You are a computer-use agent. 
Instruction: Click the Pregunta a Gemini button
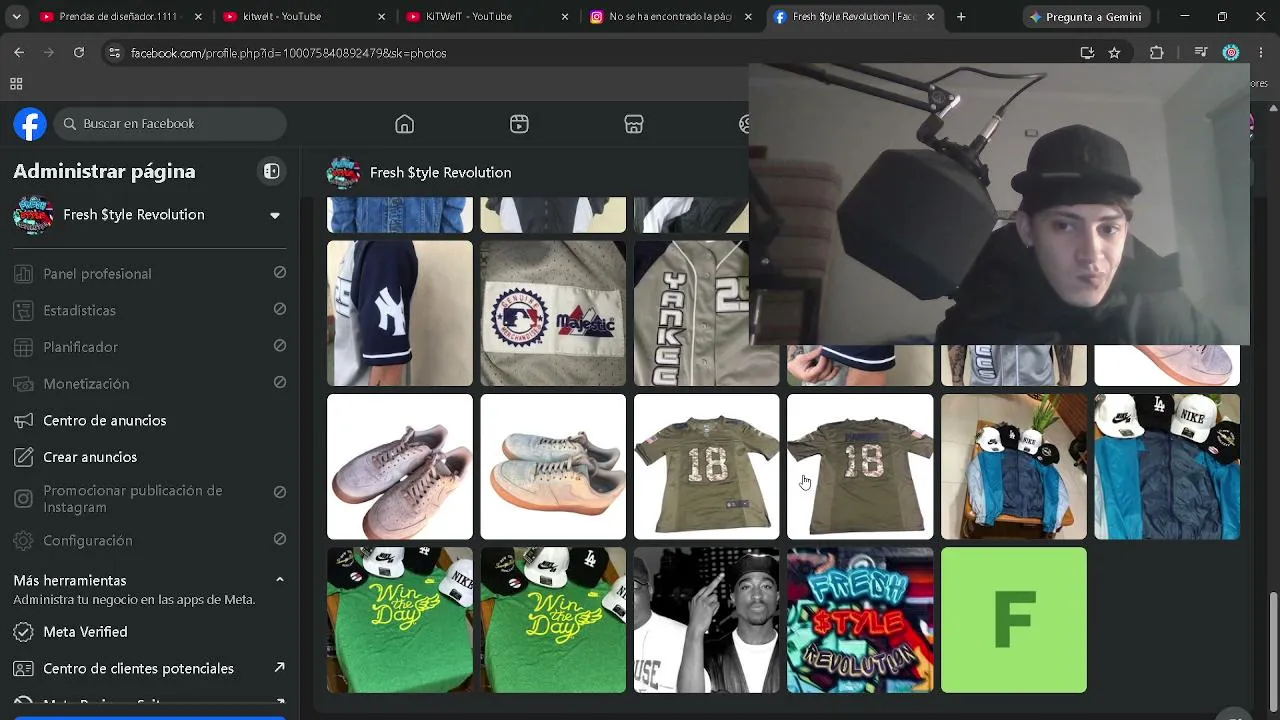coord(1087,17)
